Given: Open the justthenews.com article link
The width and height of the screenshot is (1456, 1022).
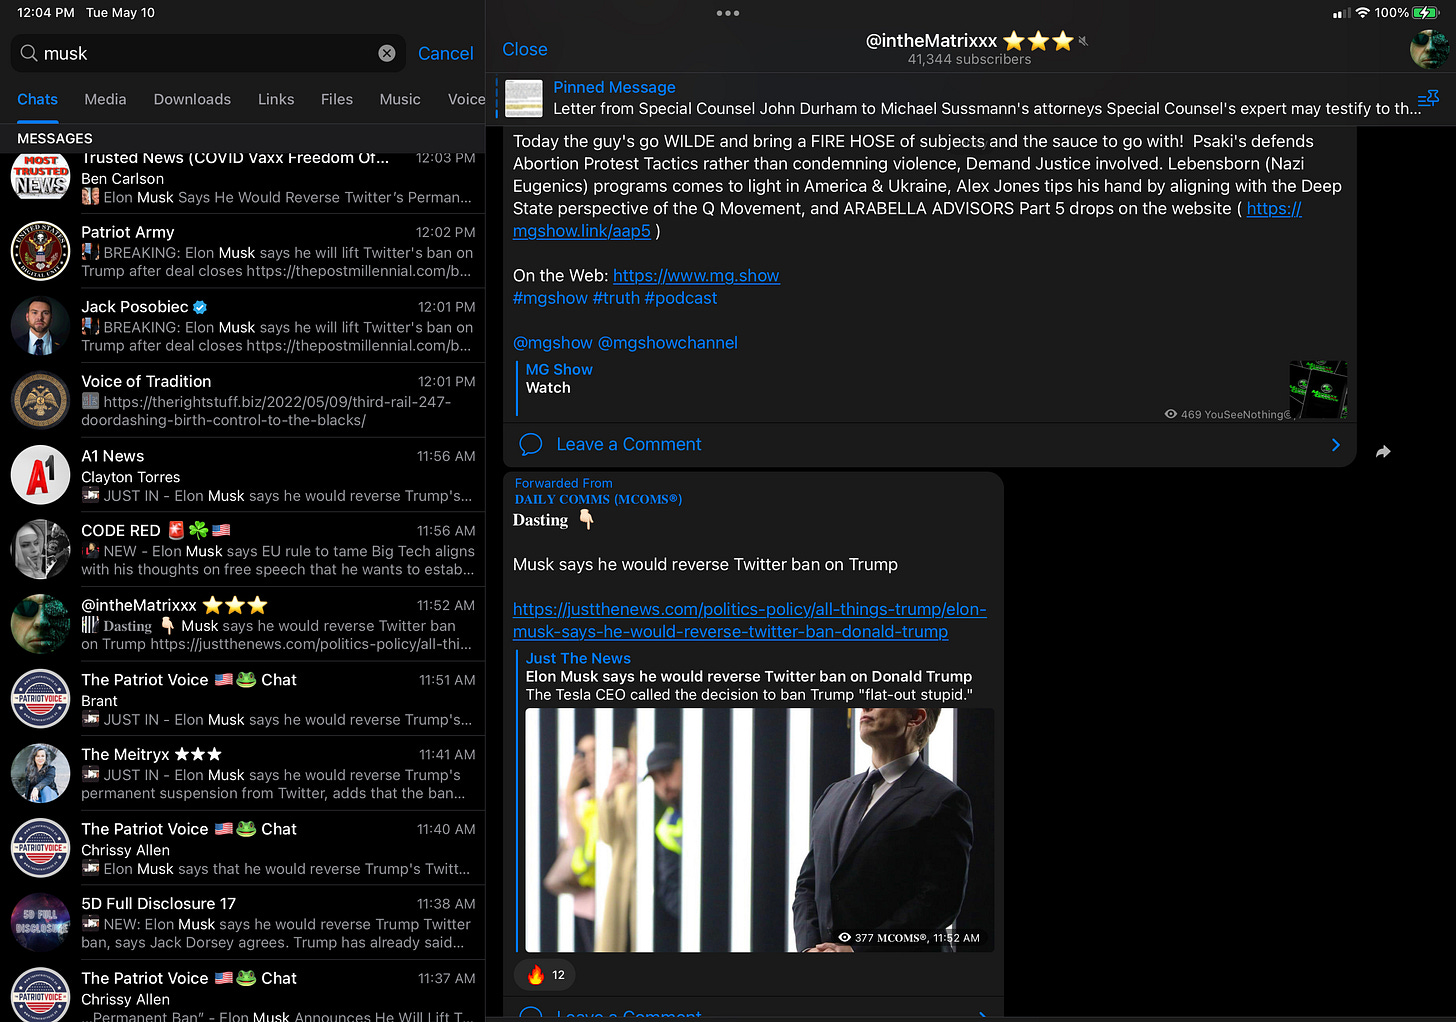Looking at the screenshot, I should 749,620.
